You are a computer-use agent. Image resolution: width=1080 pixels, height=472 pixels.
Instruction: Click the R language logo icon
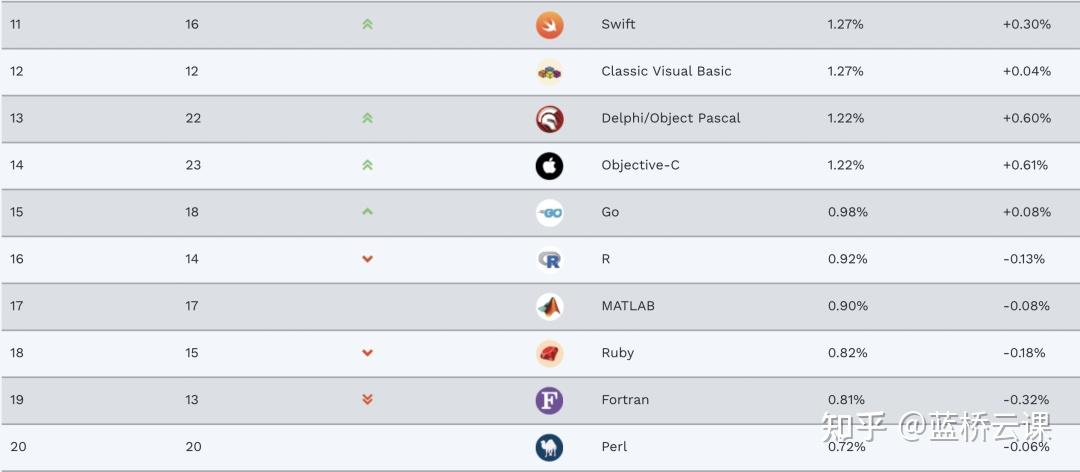pyautogui.click(x=549, y=260)
